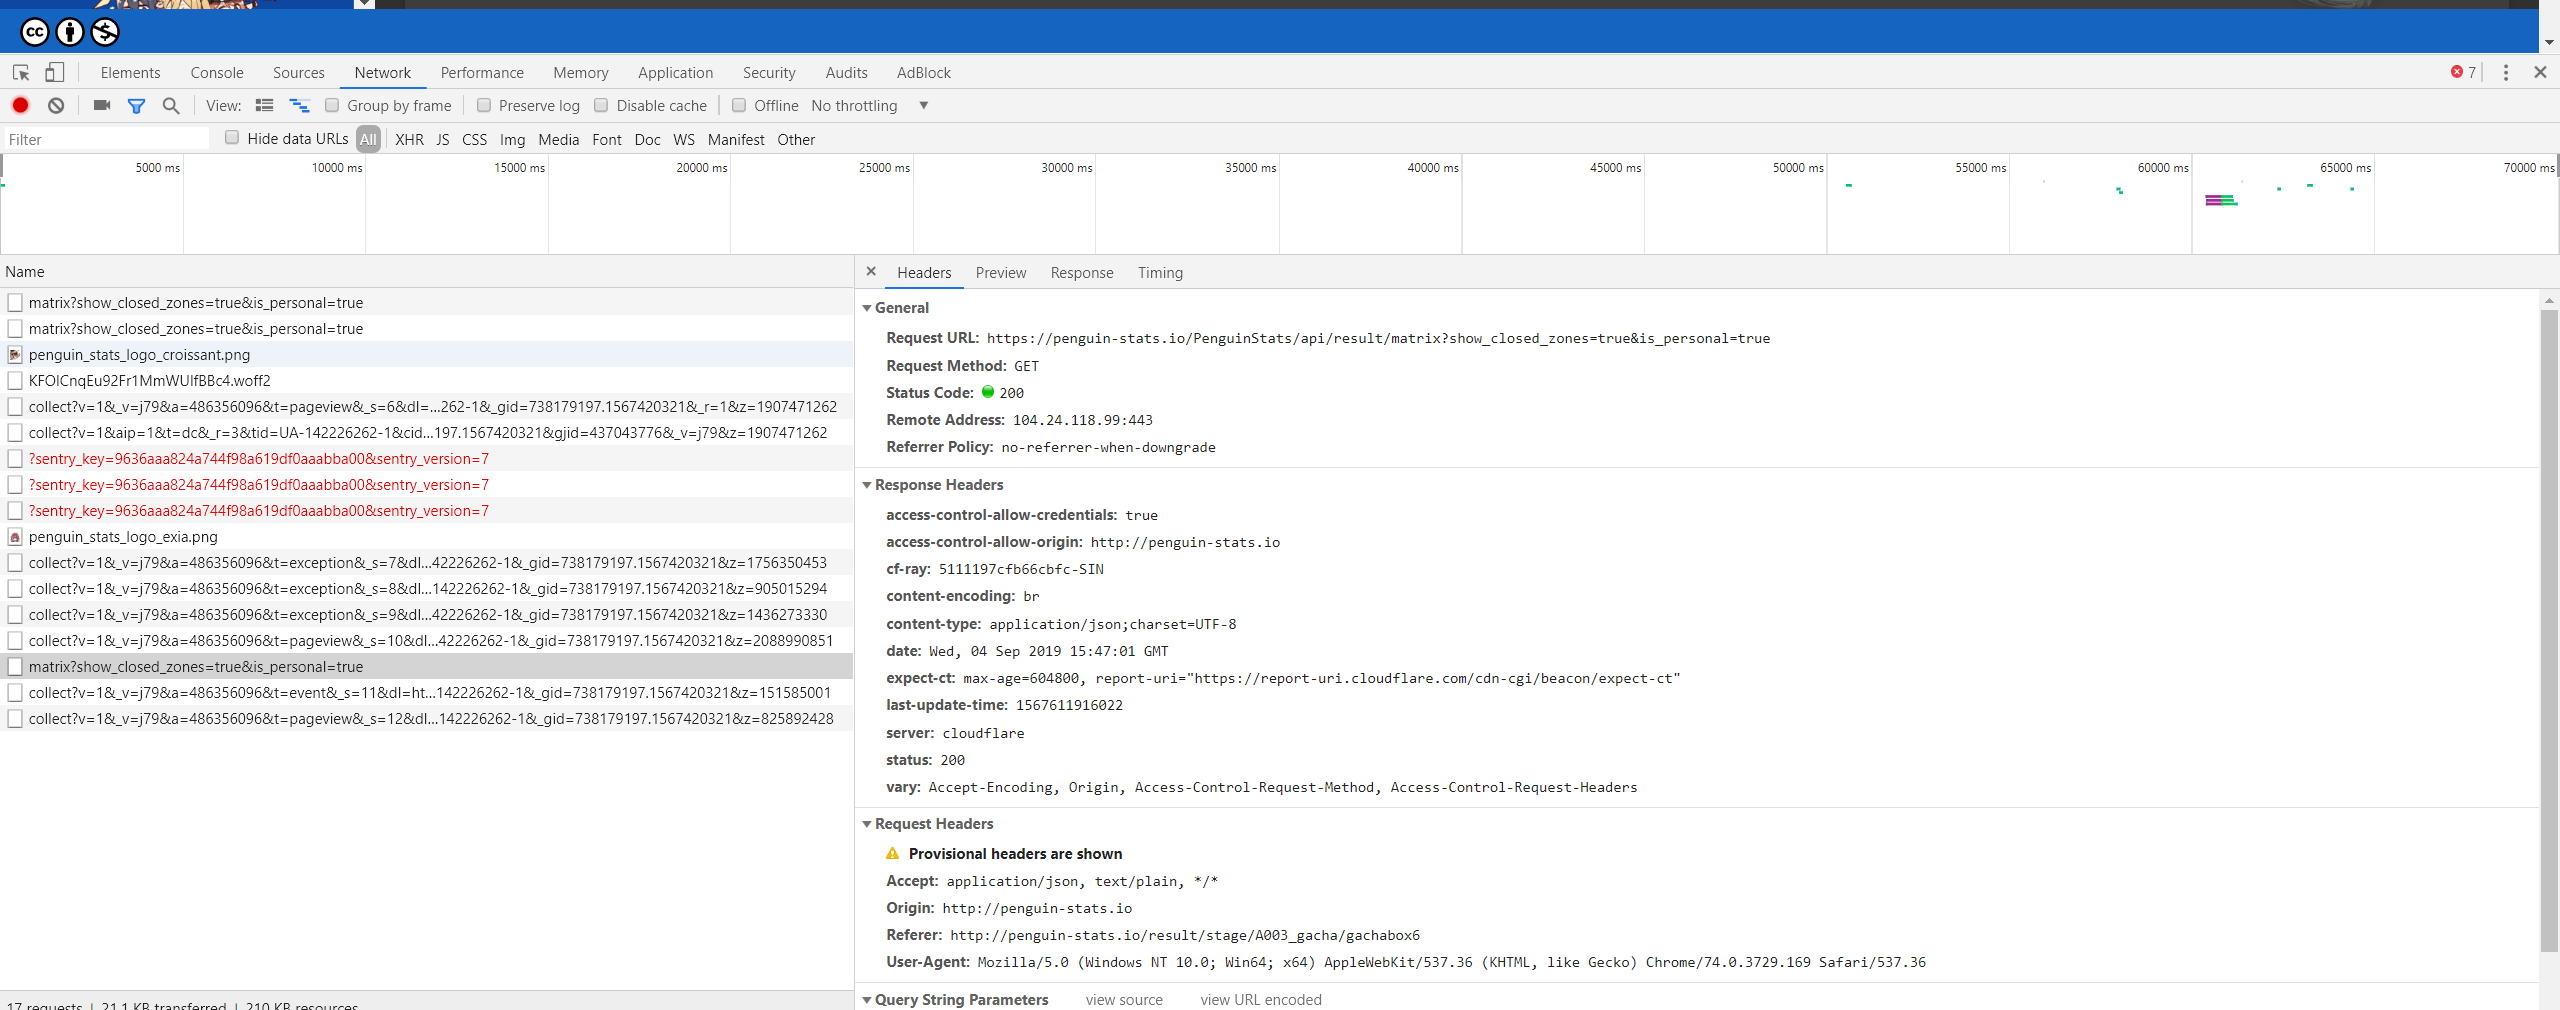Activate the inspect element cursor
Viewport: 2560px width, 1010px height.
(x=20, y=72)
